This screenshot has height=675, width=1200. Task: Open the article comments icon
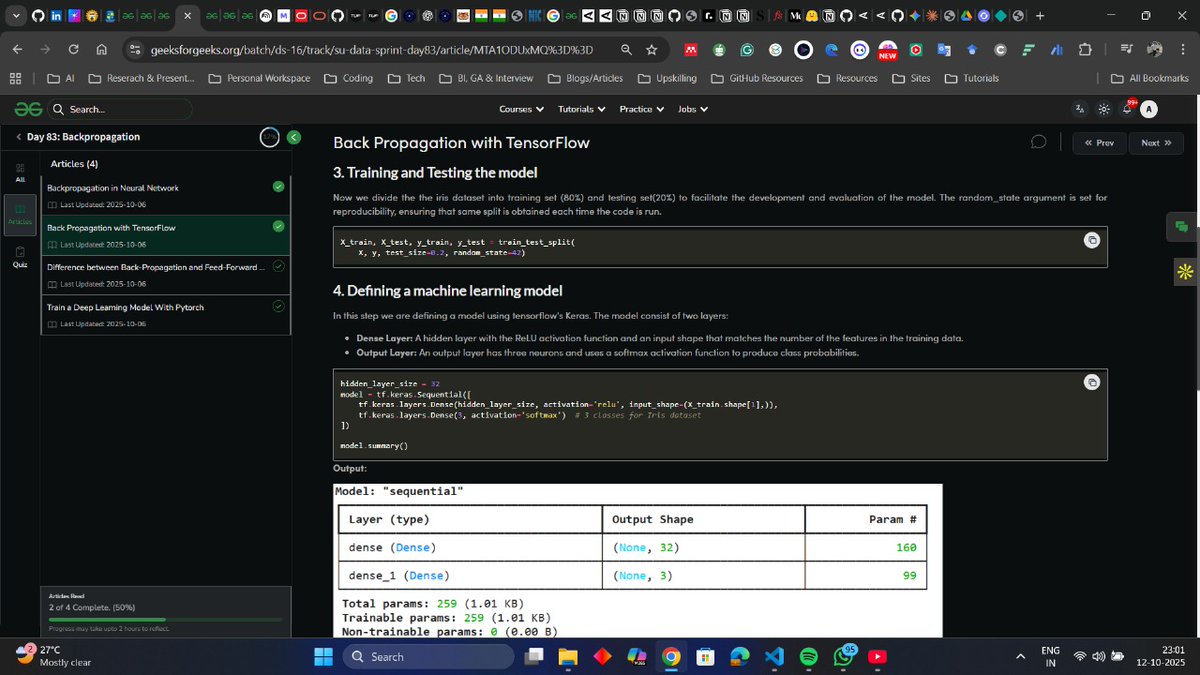1039,143
